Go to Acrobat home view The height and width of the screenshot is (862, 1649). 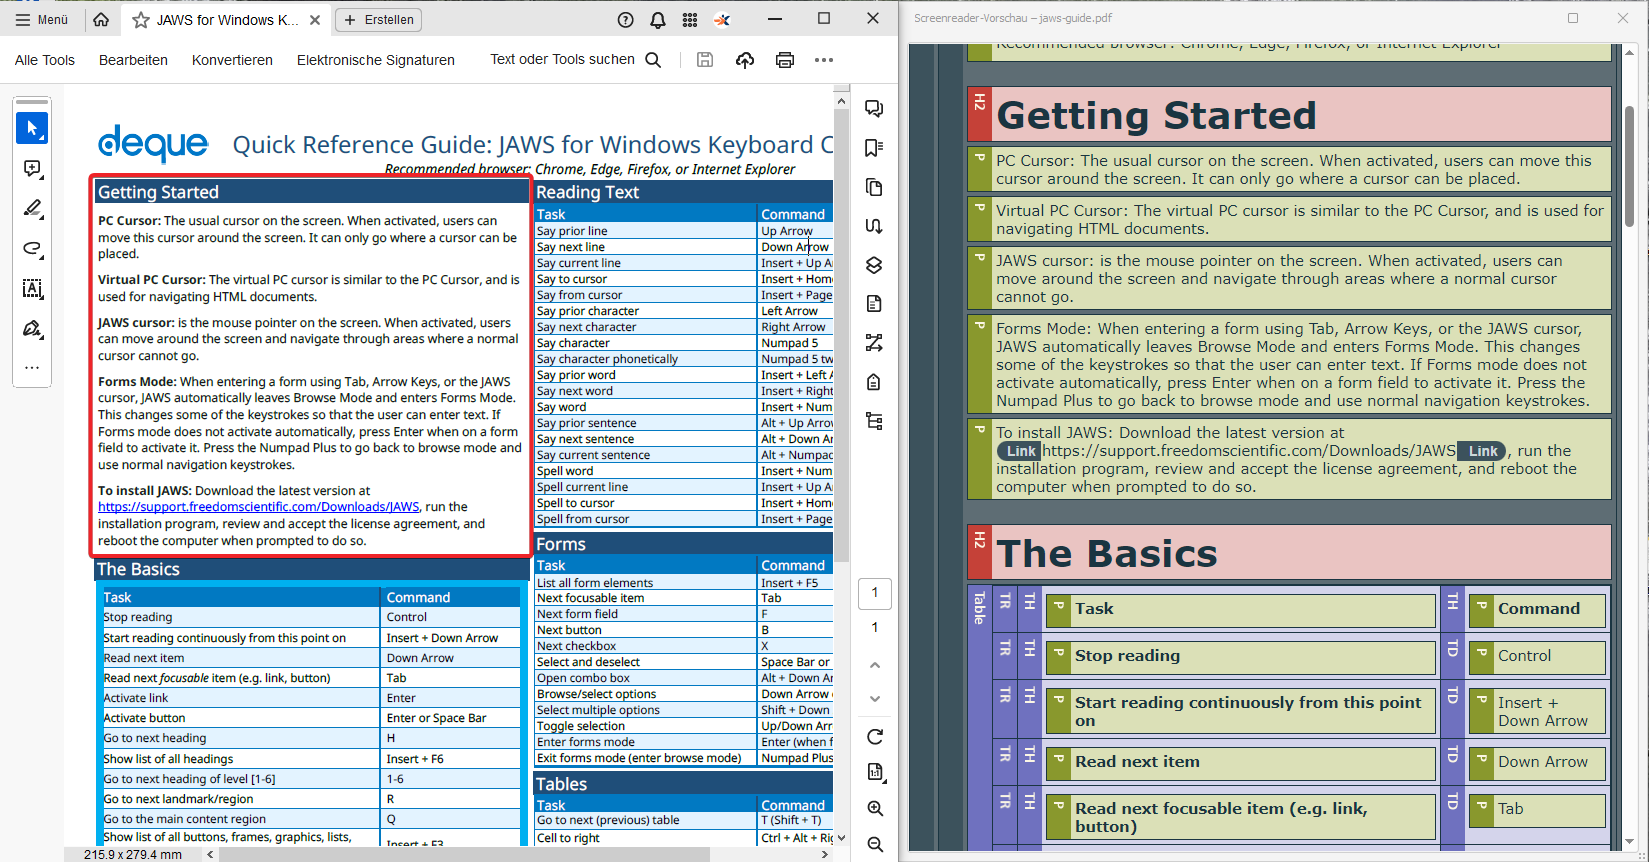[101, 20]
